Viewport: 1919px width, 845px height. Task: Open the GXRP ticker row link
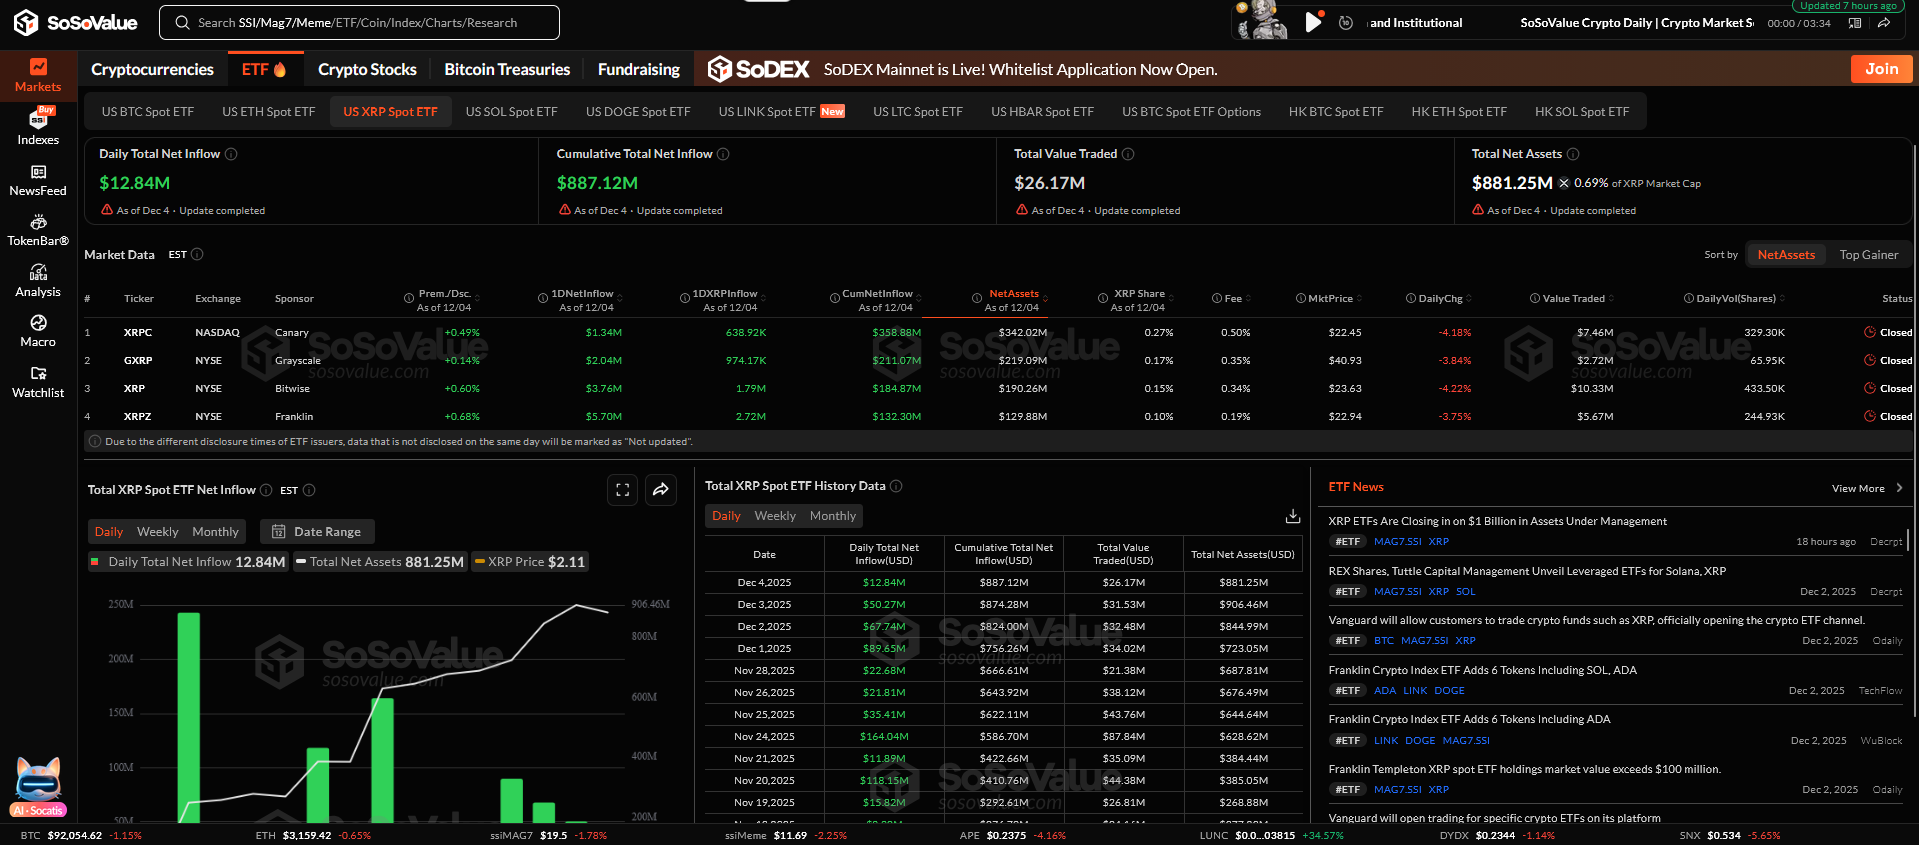click(138, 360)
